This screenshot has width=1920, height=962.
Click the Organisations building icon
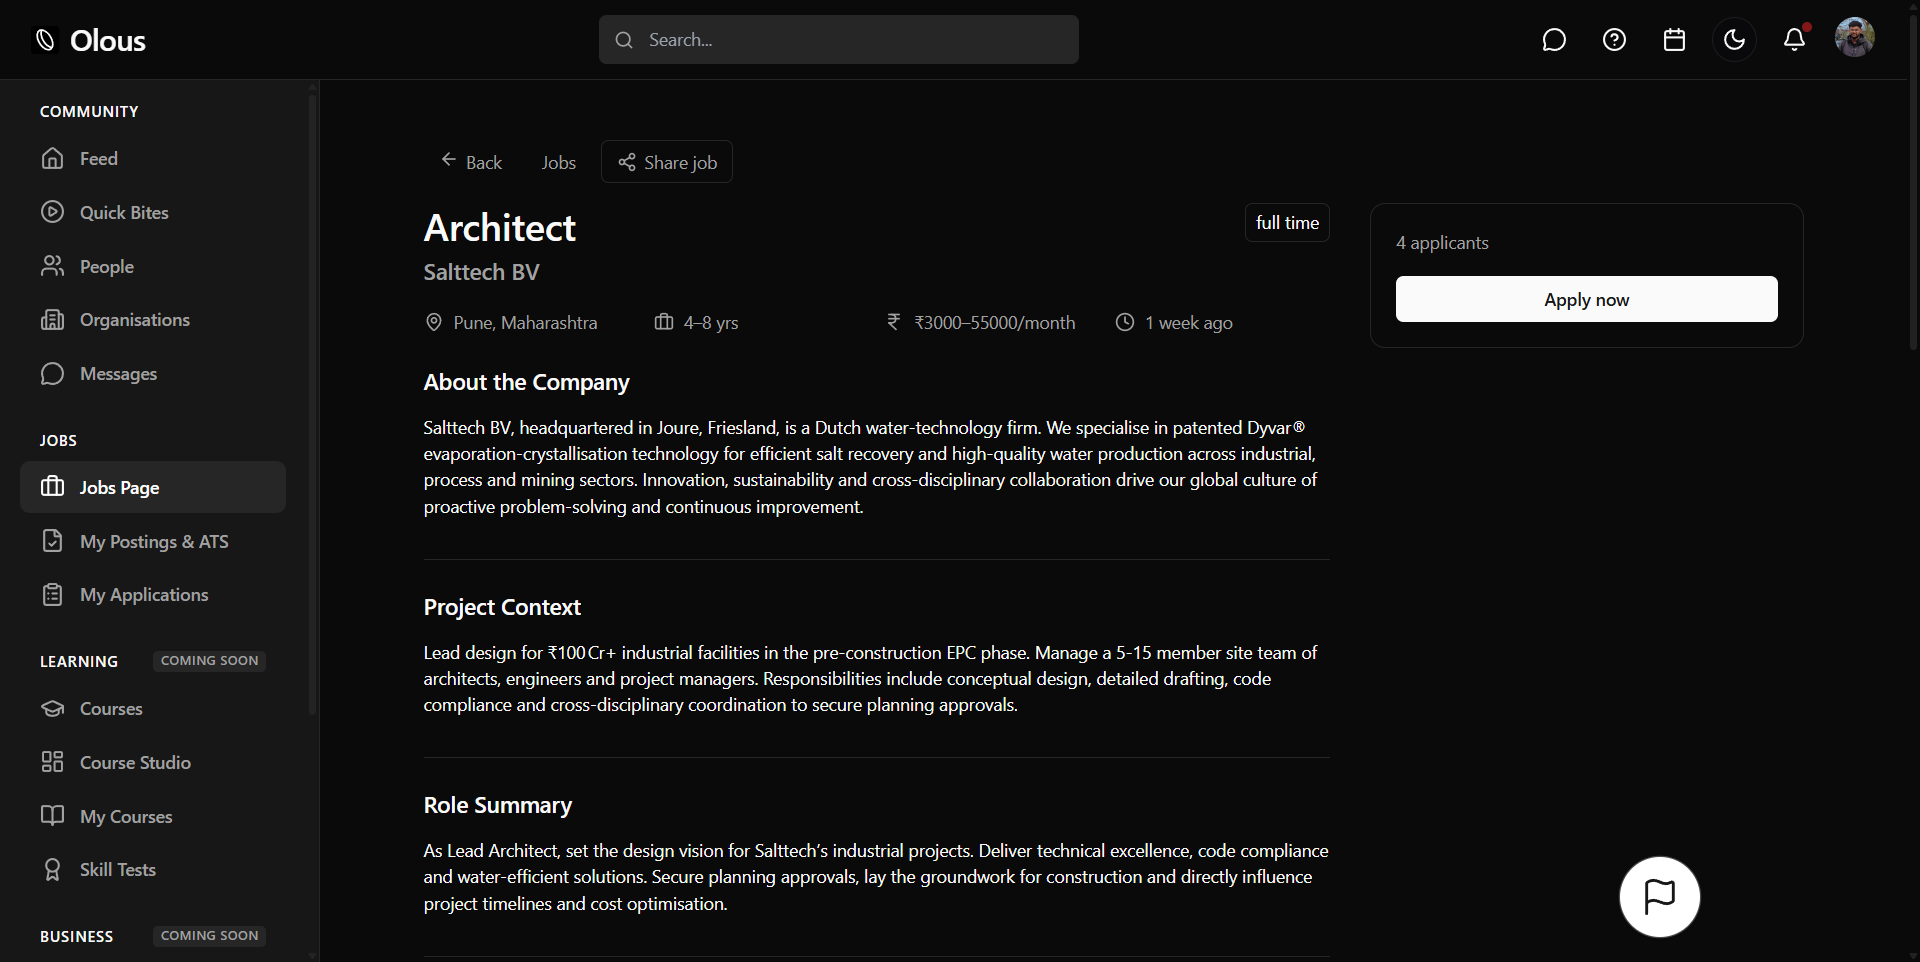[x=52, y=320]
